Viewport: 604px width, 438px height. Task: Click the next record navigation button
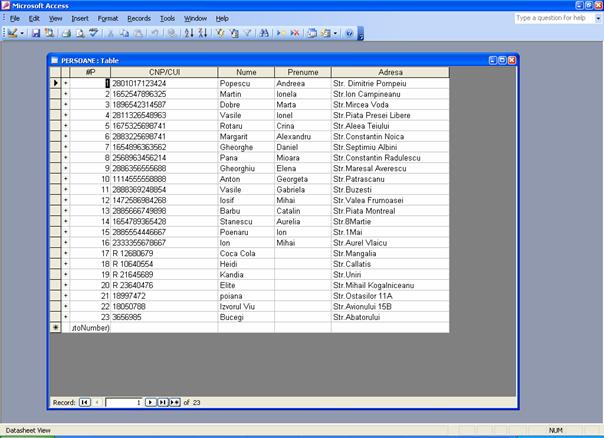coord(150,402)
